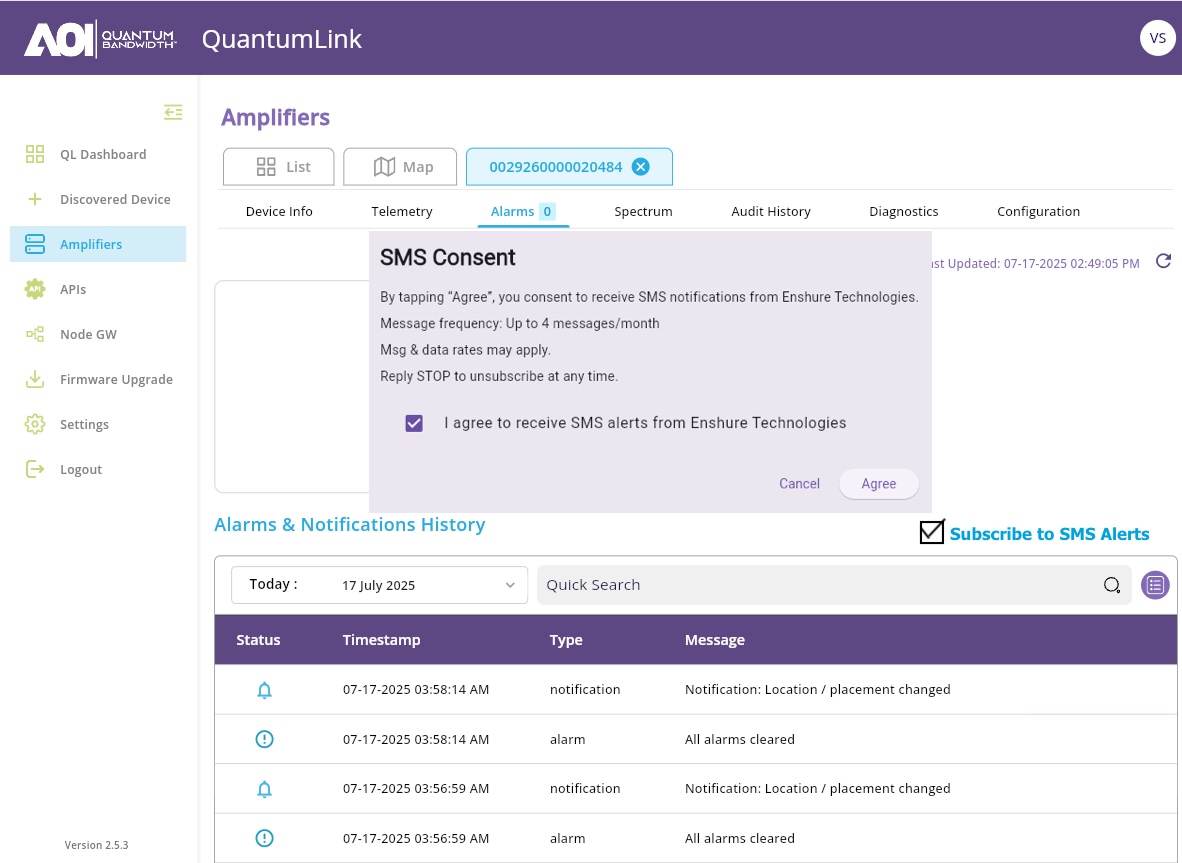Select 'All alarms cleared' message at 03:56:59

[740, 838]
